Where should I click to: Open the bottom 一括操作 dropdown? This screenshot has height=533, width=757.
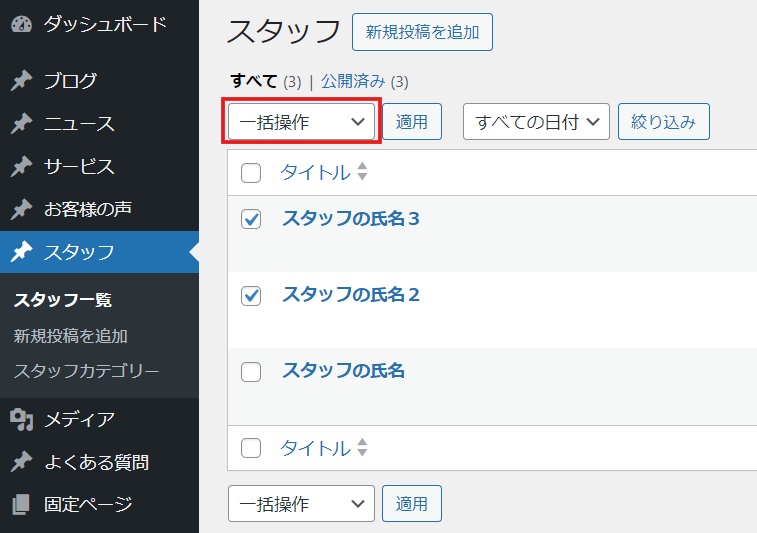[301, 504]
